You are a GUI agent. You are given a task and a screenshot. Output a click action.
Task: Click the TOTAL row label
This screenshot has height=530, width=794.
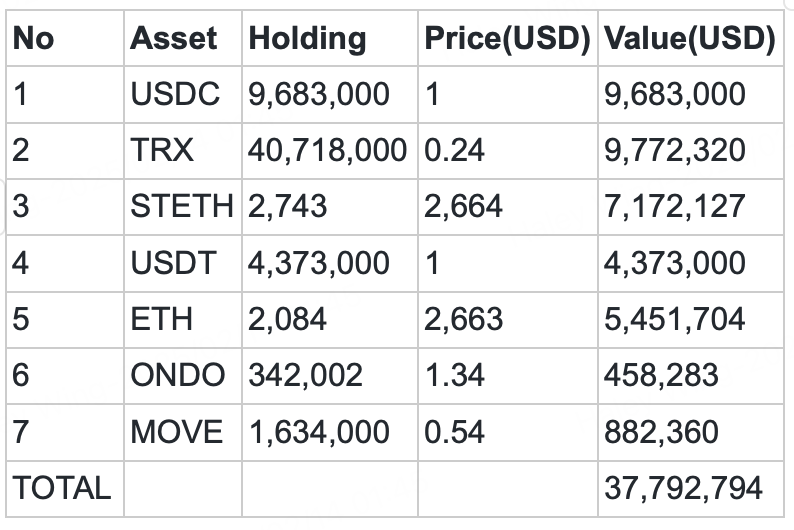tap(61, 489)
